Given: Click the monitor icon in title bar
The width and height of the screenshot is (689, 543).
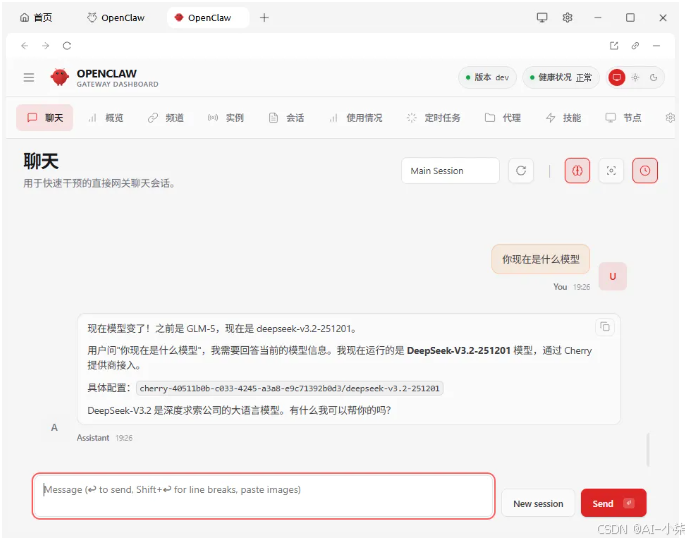Looking at the screenshot, I should click(542, 18).
